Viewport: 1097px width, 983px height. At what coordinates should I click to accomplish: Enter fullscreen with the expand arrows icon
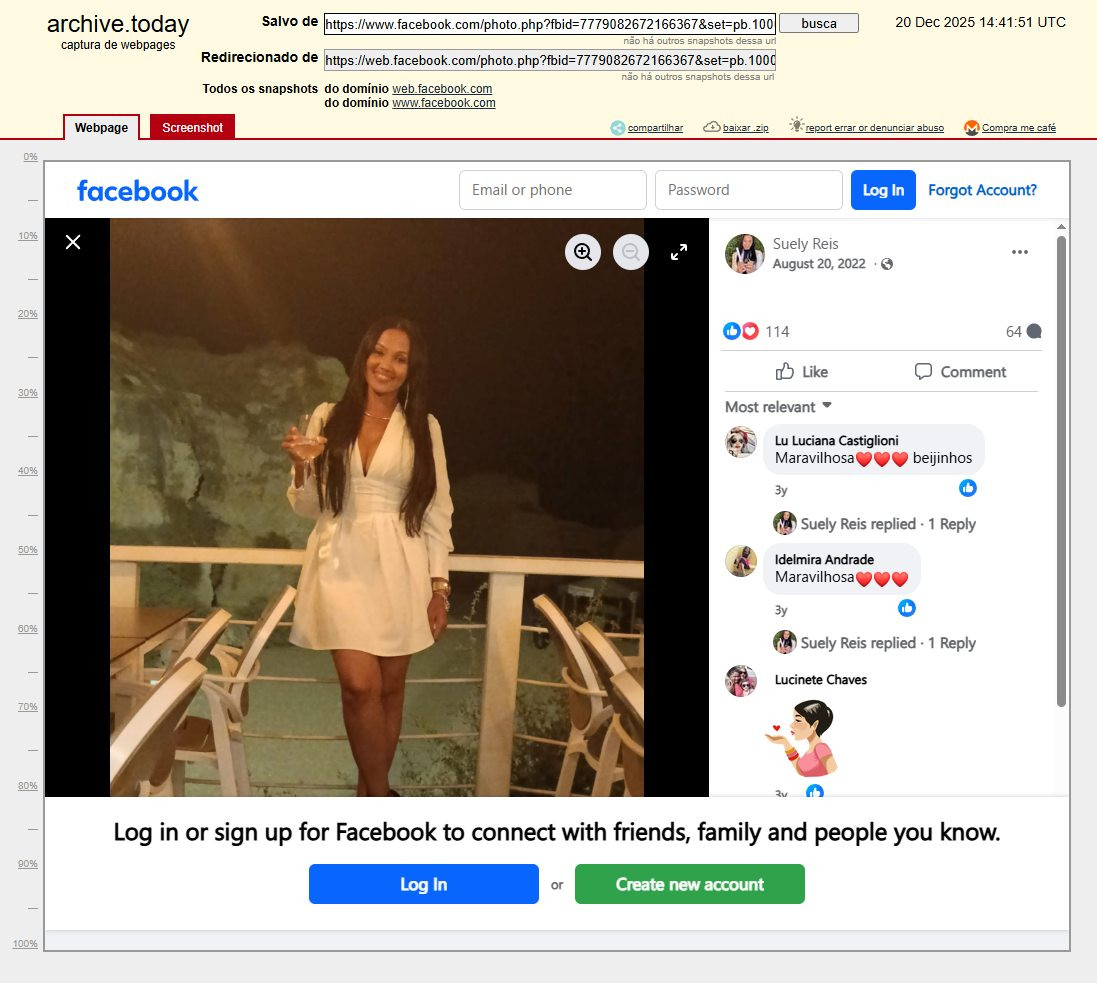pyautogui.click(x=679, y=252)
